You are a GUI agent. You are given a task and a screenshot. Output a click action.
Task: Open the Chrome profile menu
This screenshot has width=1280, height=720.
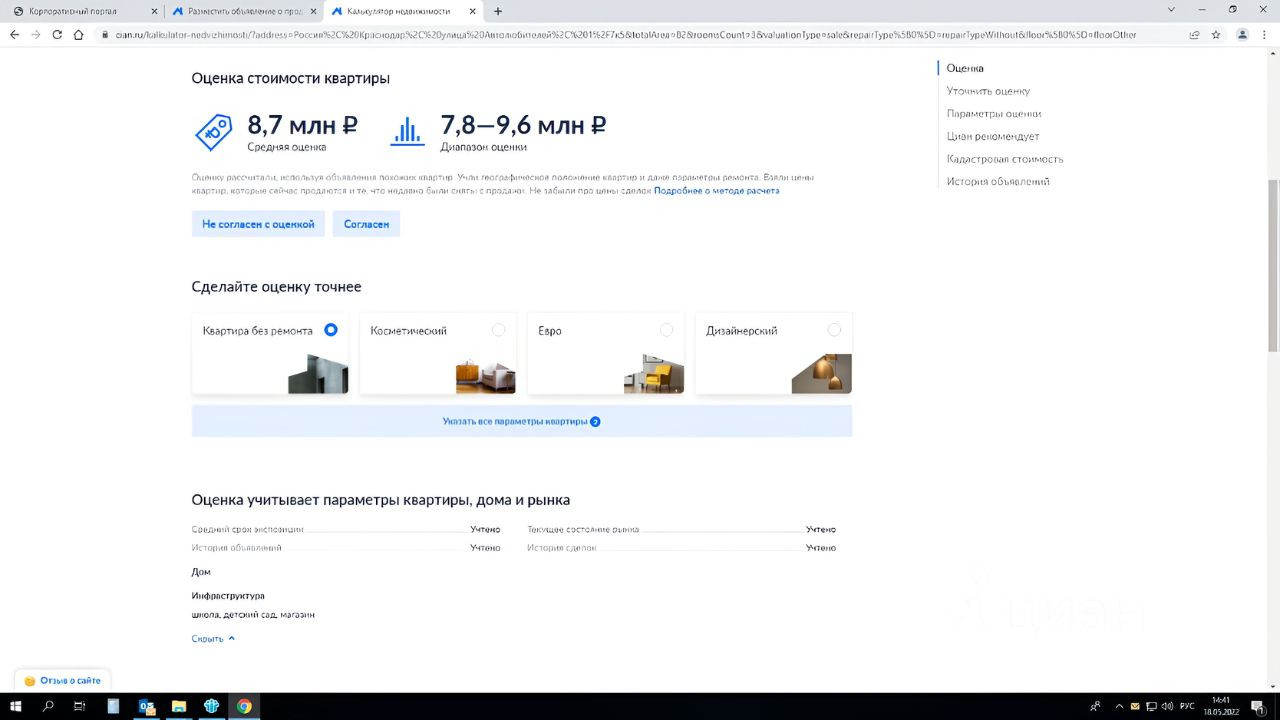[x=1243, y=34]
